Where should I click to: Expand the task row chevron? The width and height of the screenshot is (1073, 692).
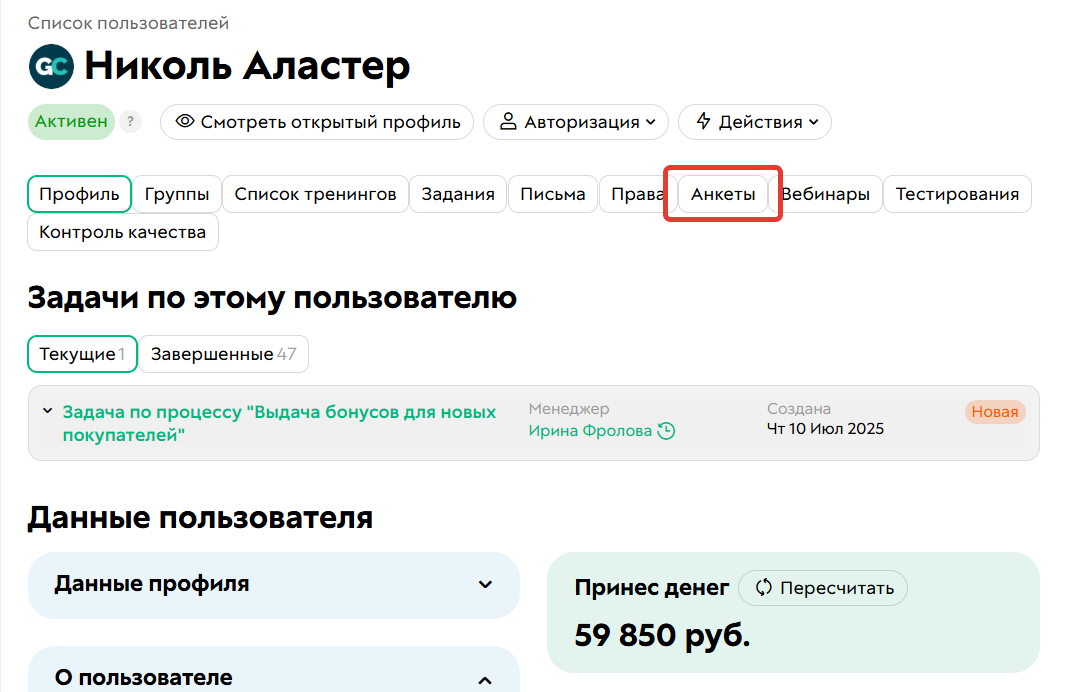pos(47,411)
